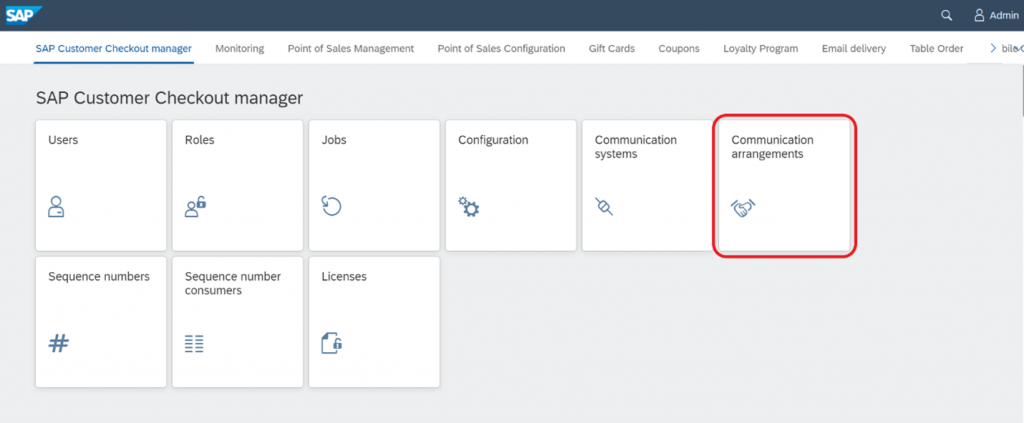1024x423 pixels.
Task: Open the Configuration tile title
Action: (493, 140)
